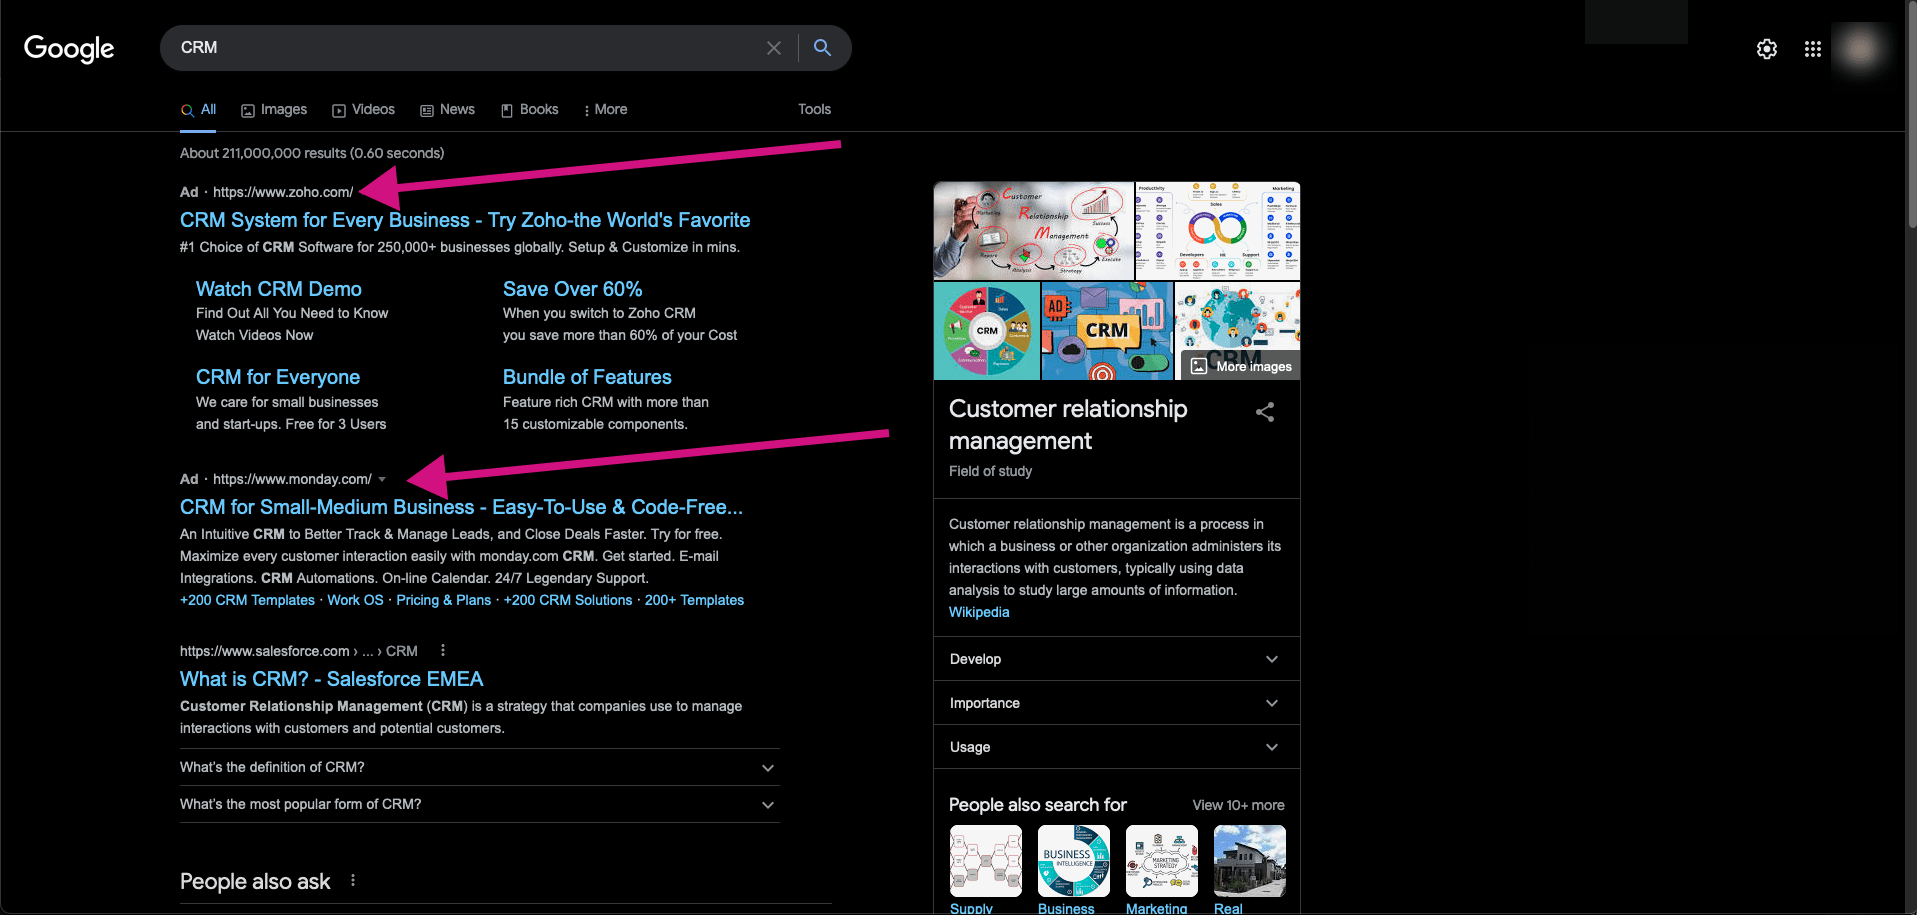1917x915 pixels.
Task: Open the infinity loop CRM diagram image
Action: tap(1218, 231)
